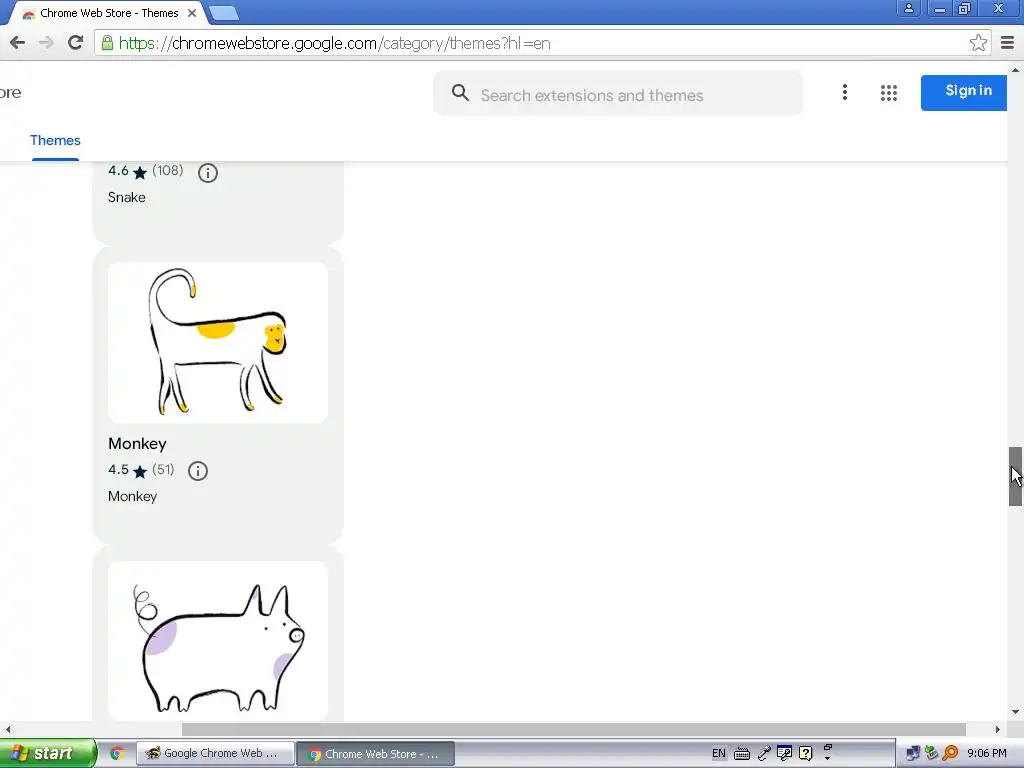Focus the Search extensions and themes field
The width and height of the screenshot is (1024, 768).
(618, 94)
